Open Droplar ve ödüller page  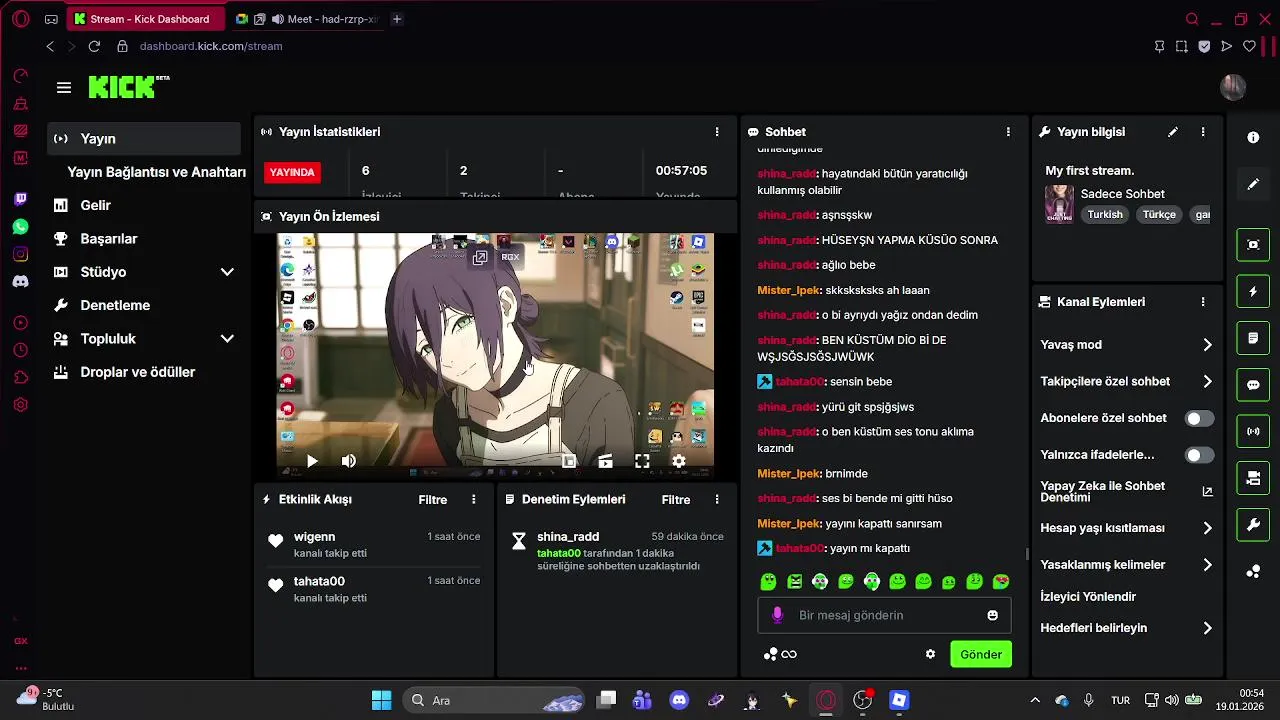(x=138, y=372)
